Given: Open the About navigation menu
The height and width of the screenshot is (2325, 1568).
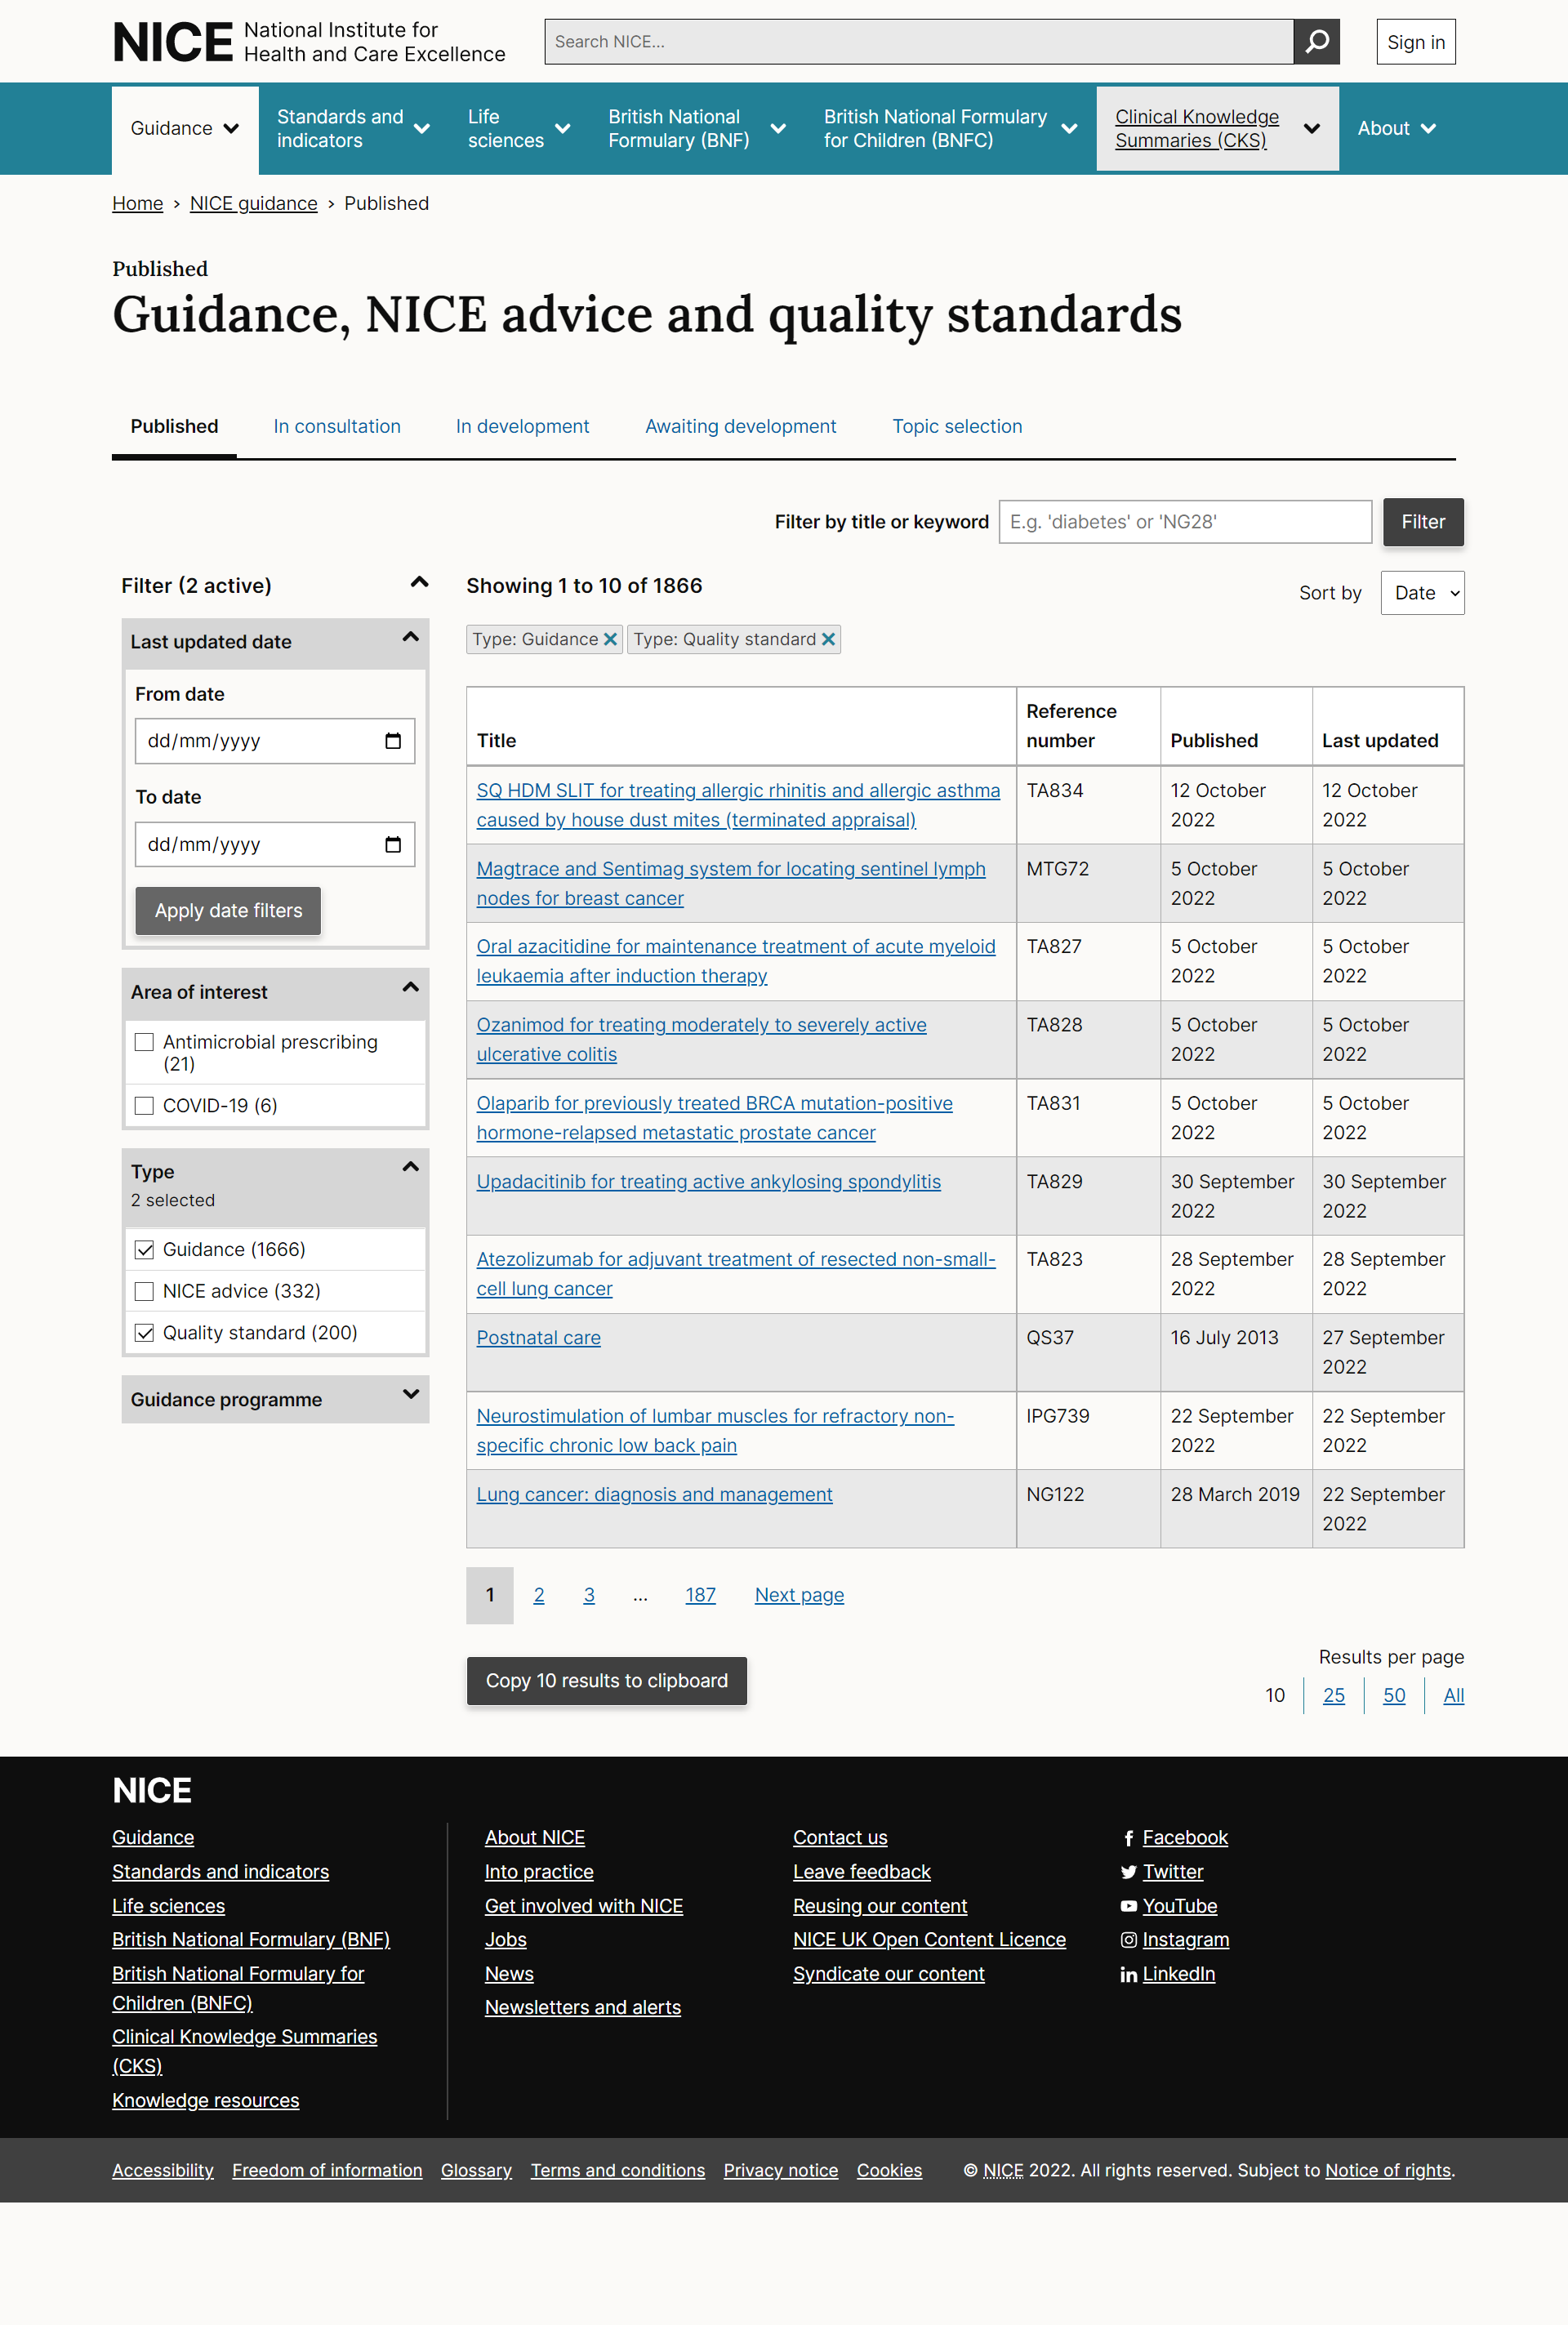Looking at the screenshot, I should point(1397,129).
